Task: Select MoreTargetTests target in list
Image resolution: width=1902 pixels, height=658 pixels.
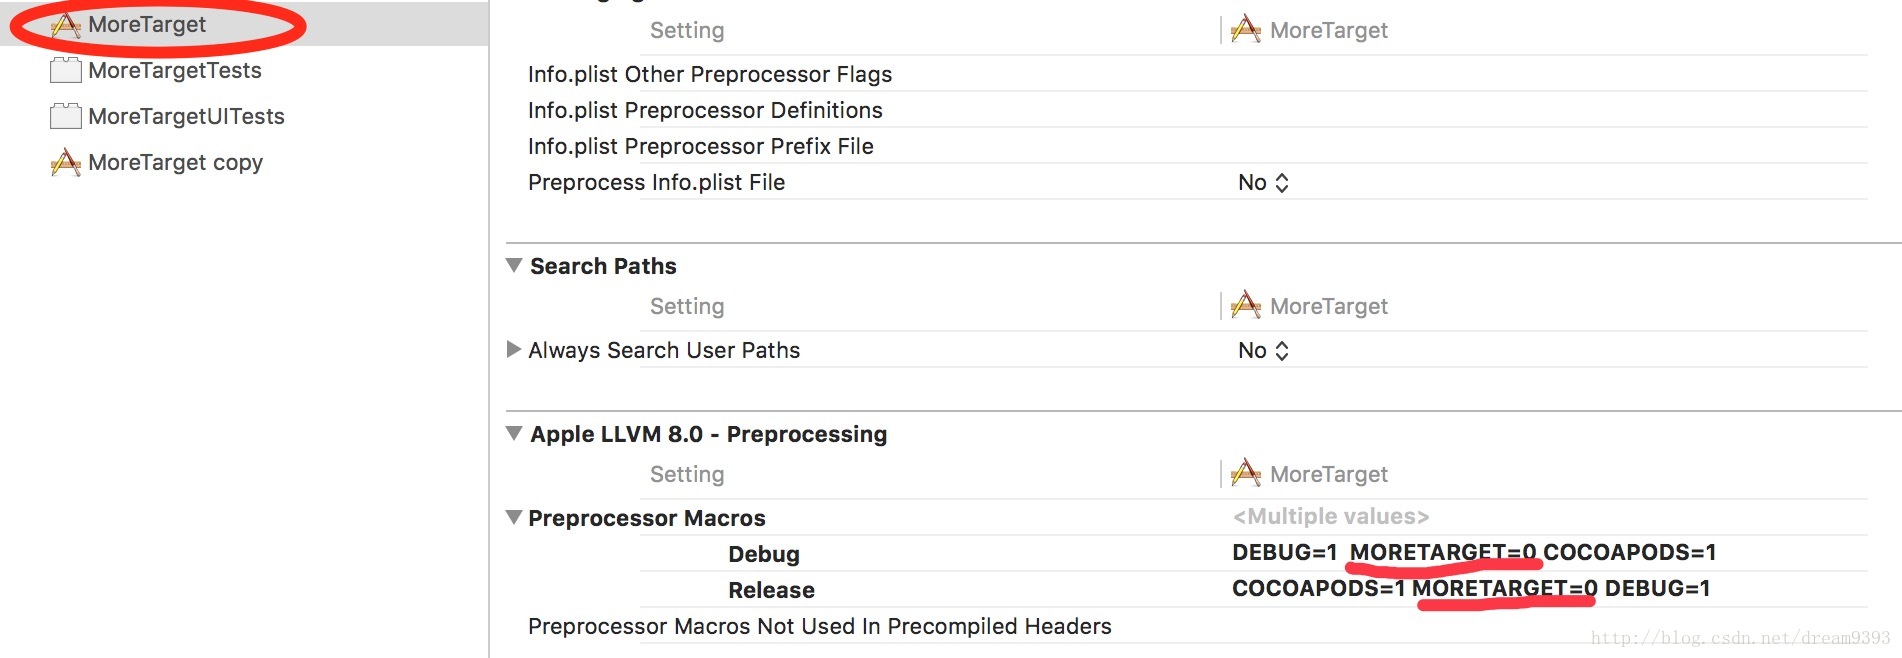Action: coord(175,71)
